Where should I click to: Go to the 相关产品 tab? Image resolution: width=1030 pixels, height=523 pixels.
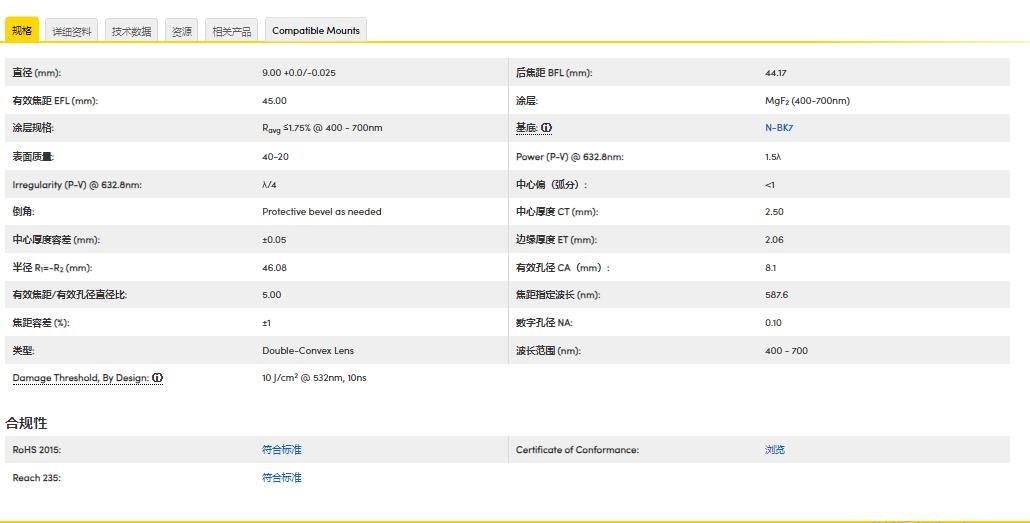tap(231, 31)
